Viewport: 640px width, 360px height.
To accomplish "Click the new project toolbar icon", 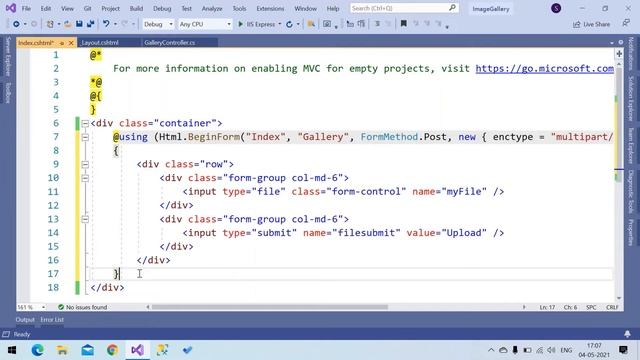I will tap(50, 24).
